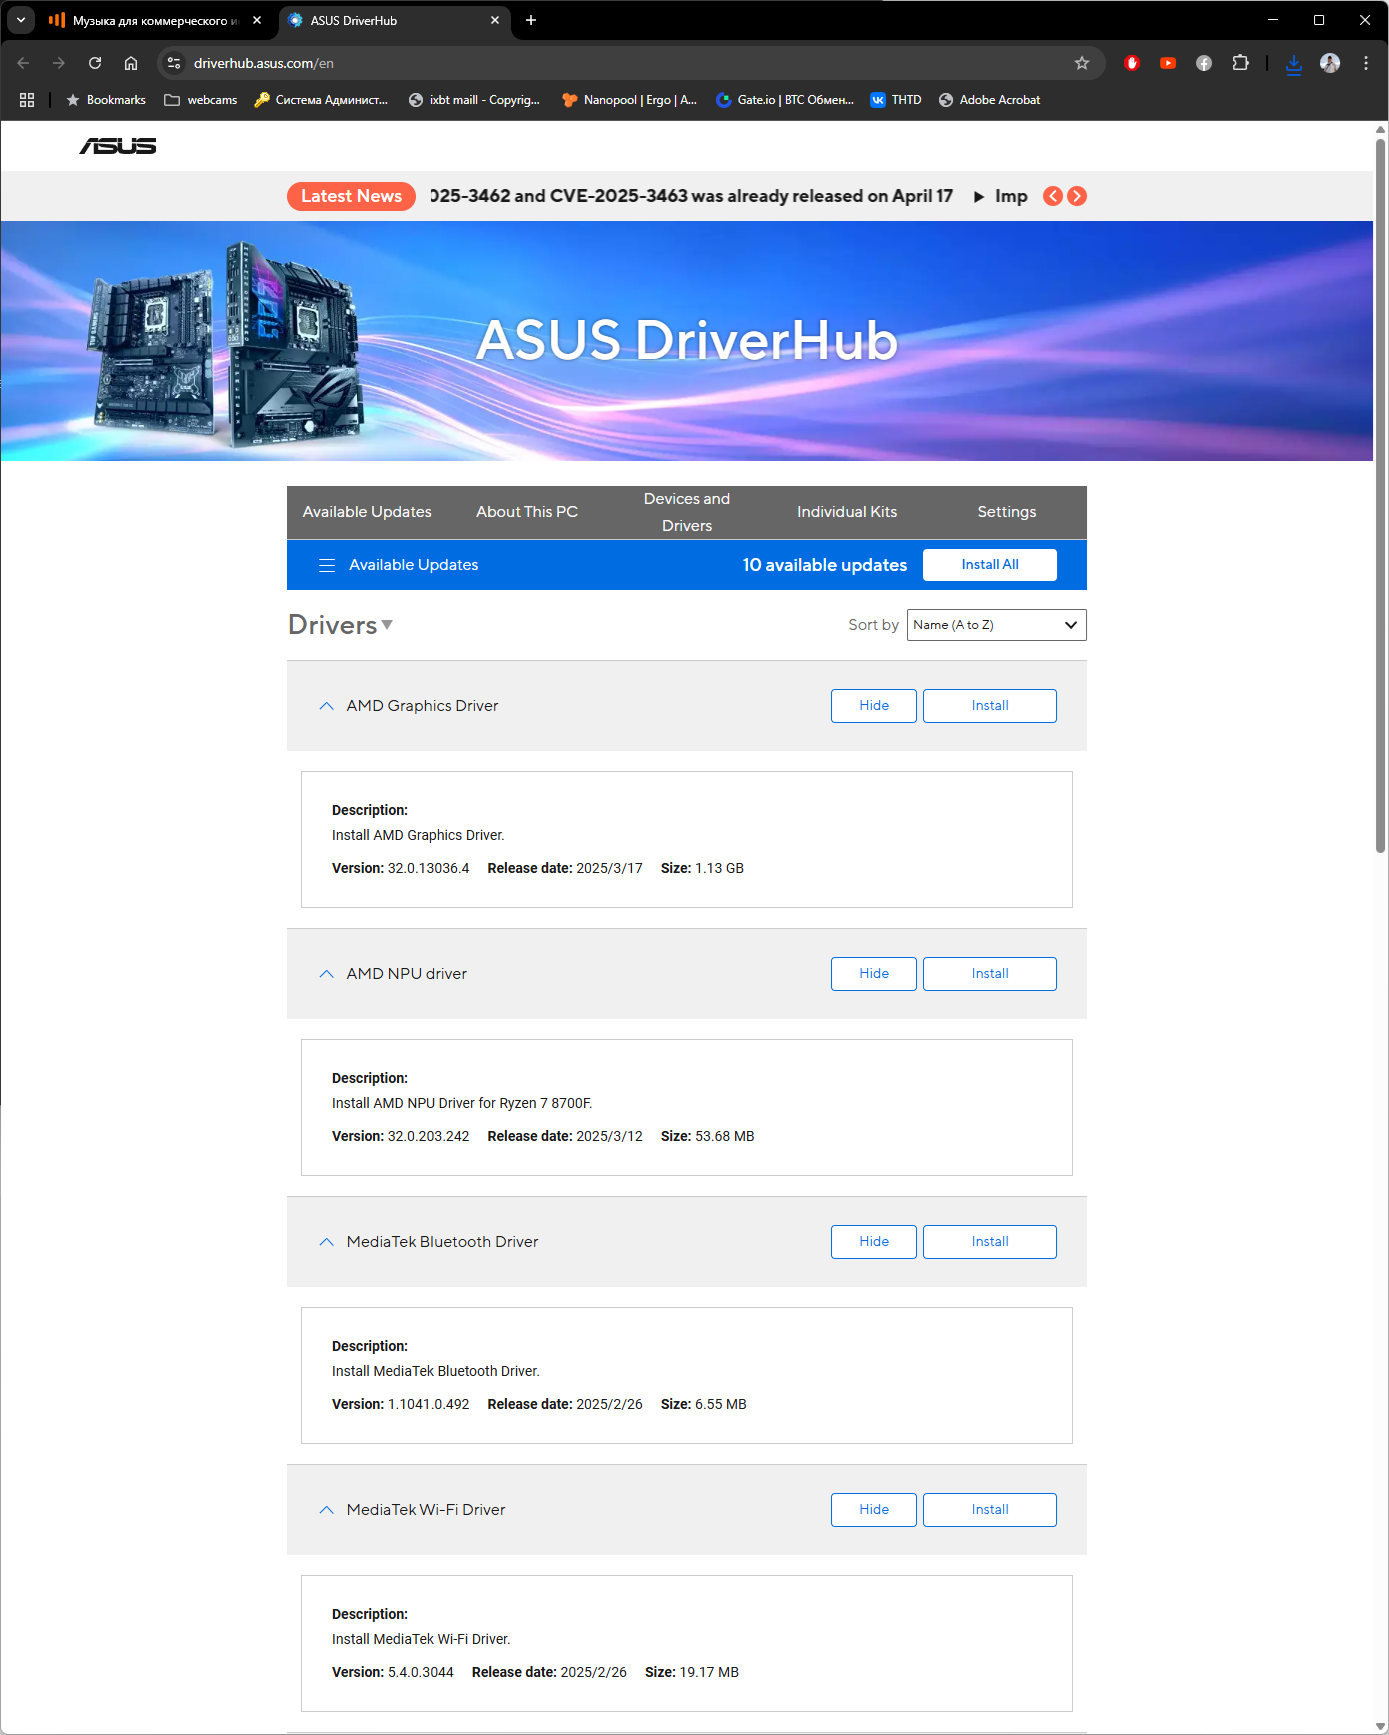Show the next Latest News item
The image size is (1389, 1735).
[1077, 196]
